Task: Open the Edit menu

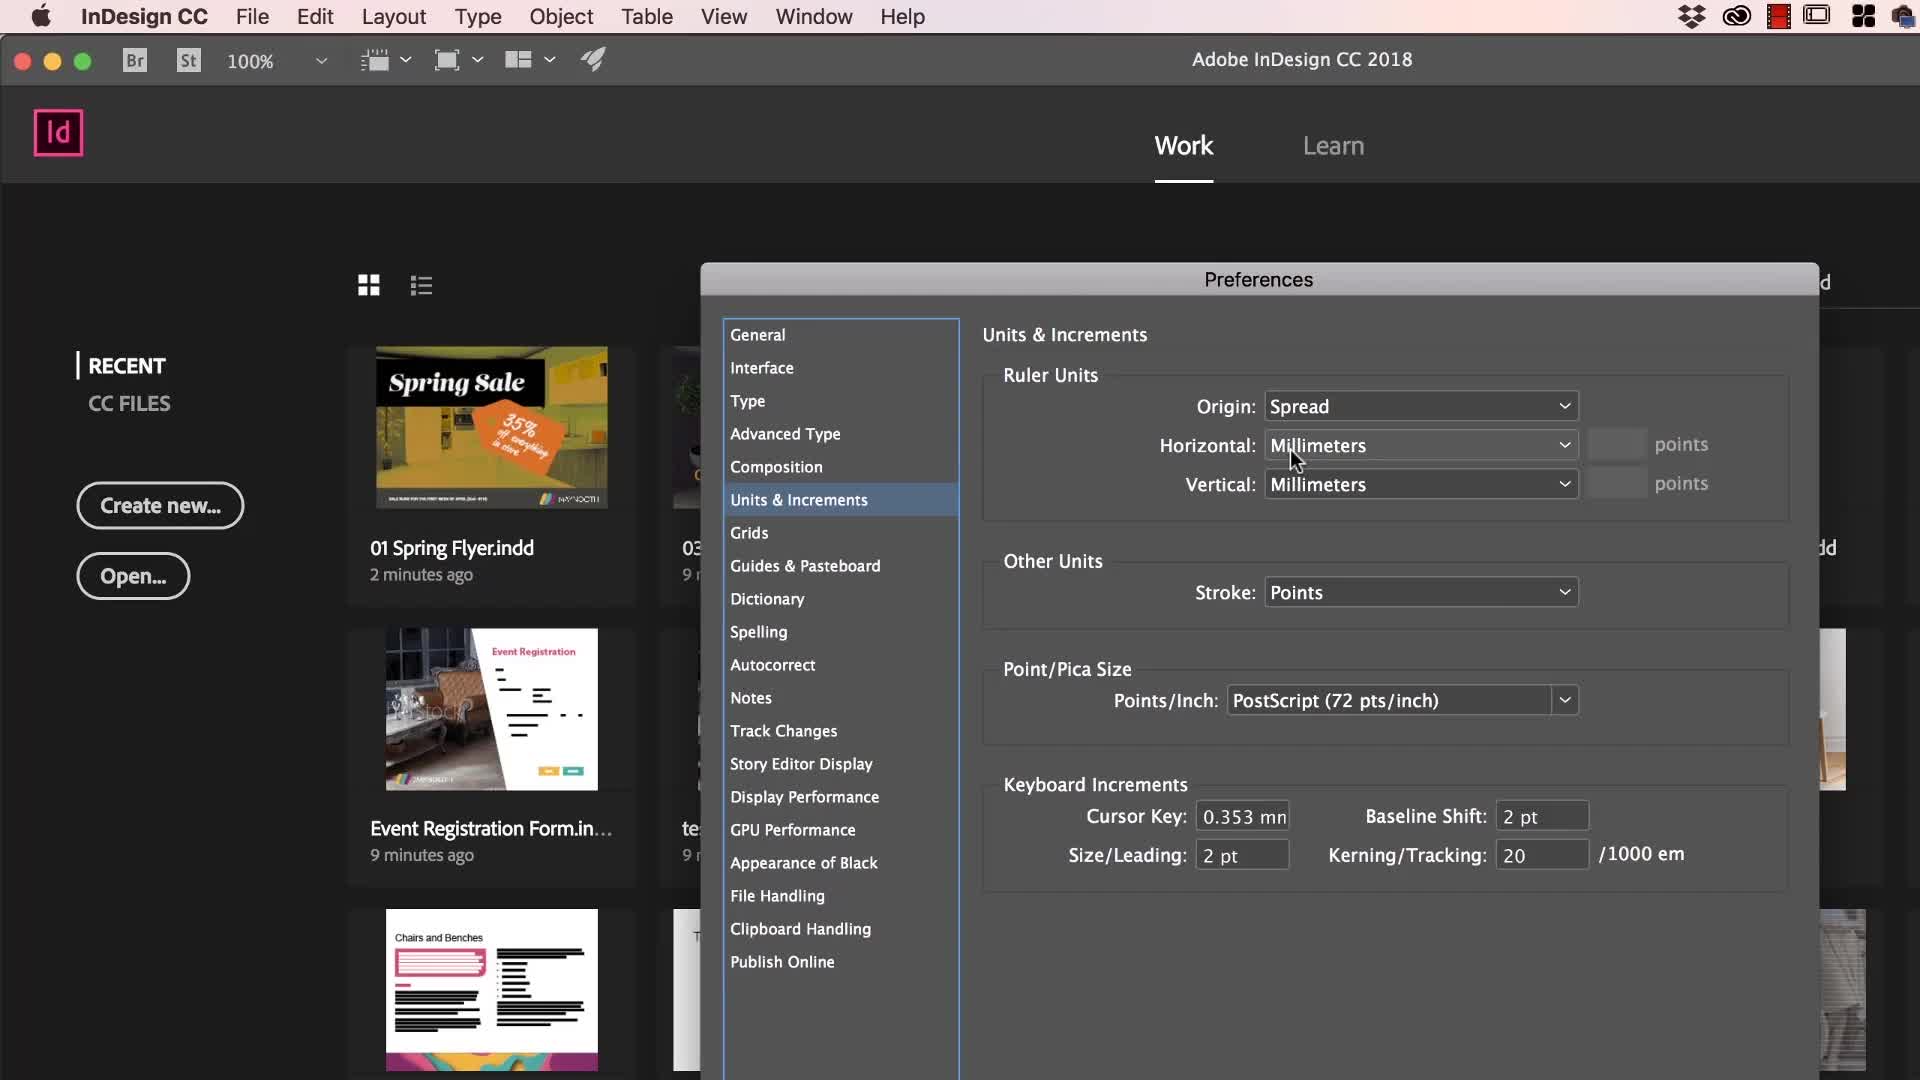Action: point(315,16)
